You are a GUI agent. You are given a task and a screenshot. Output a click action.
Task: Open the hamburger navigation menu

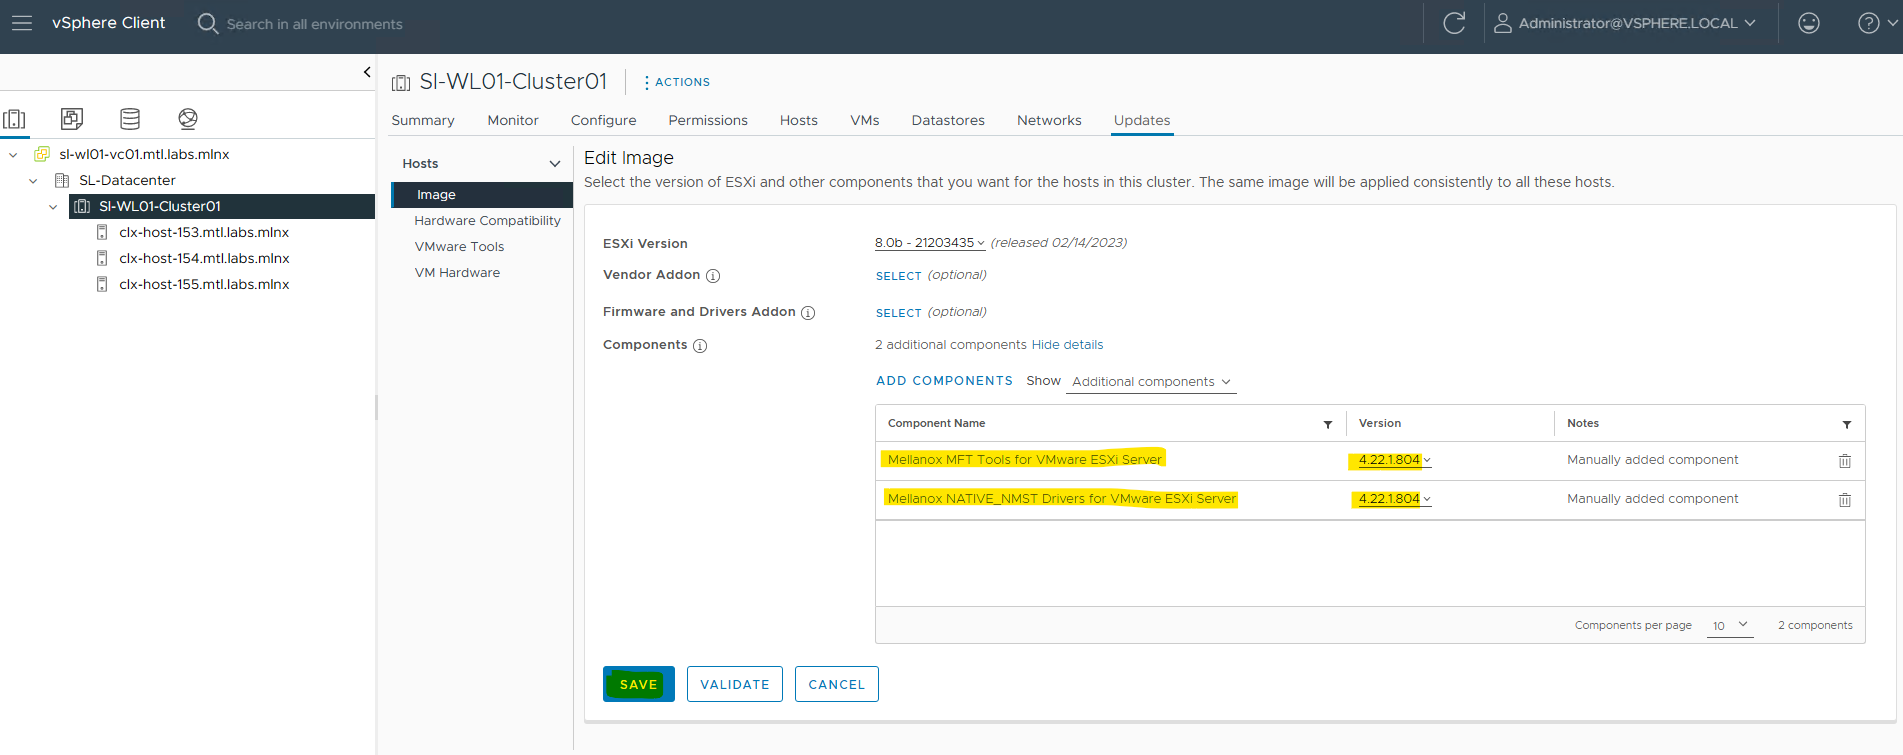click(22, 23)
